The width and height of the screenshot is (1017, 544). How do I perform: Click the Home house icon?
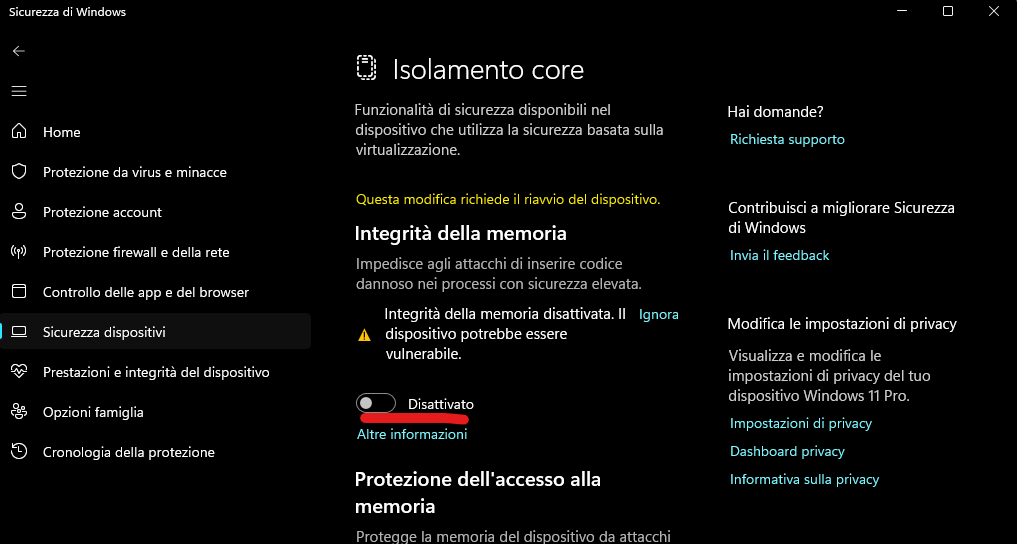[19, 132]
